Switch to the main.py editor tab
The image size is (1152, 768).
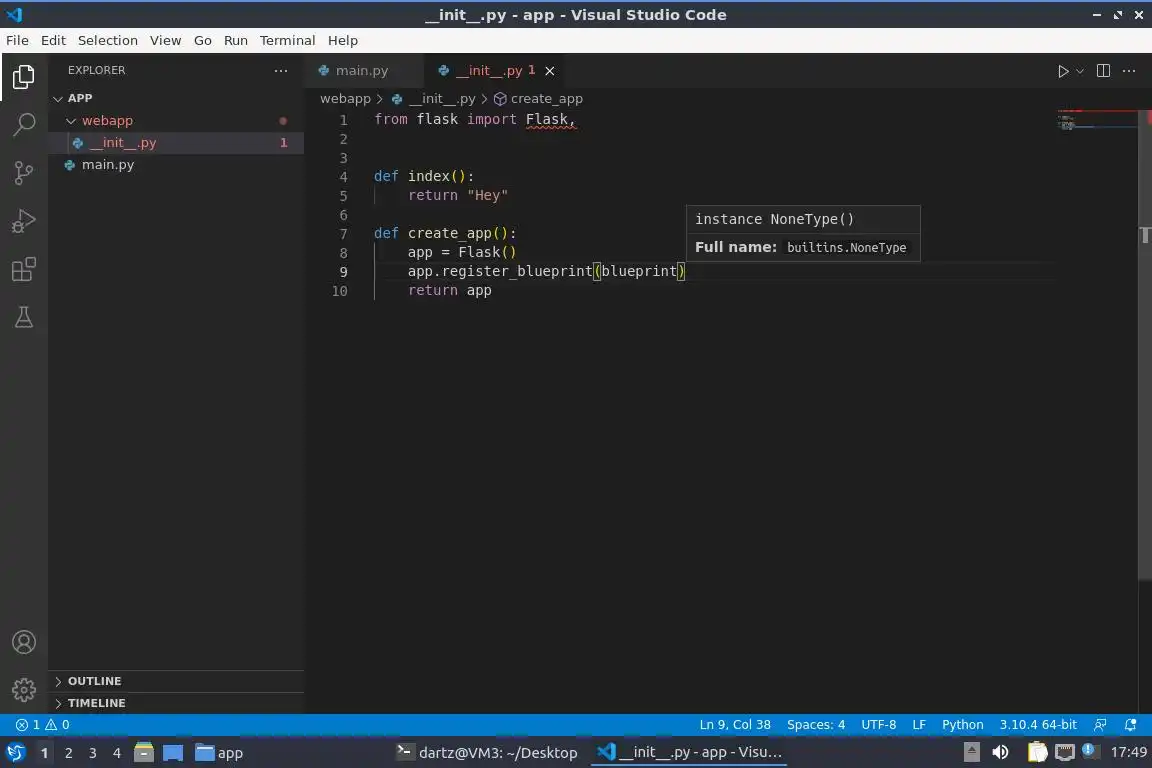click(x=364, y=71)
